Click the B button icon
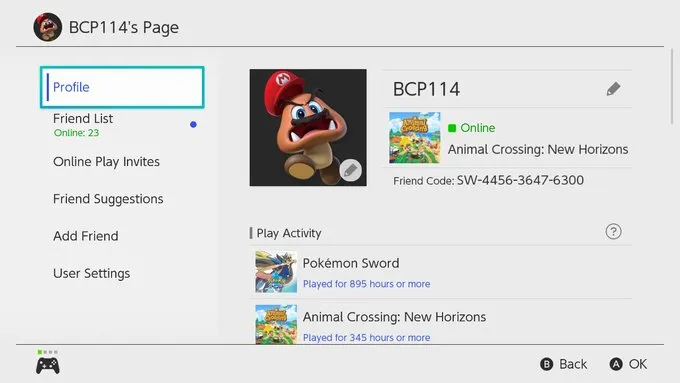 coord(546,364)
